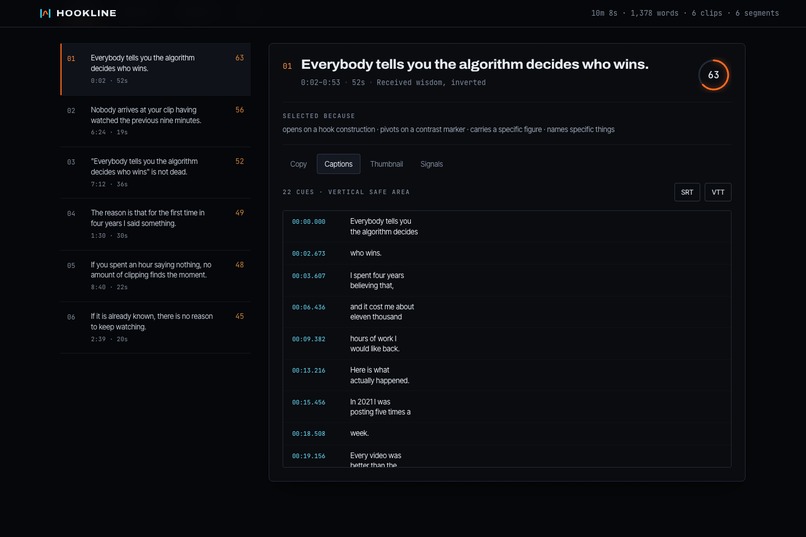Click the "22 CUES · VERTICAL SAFE AREA" label
The width and height of the screenshot is (806, 537).
(x=346, y=192)
